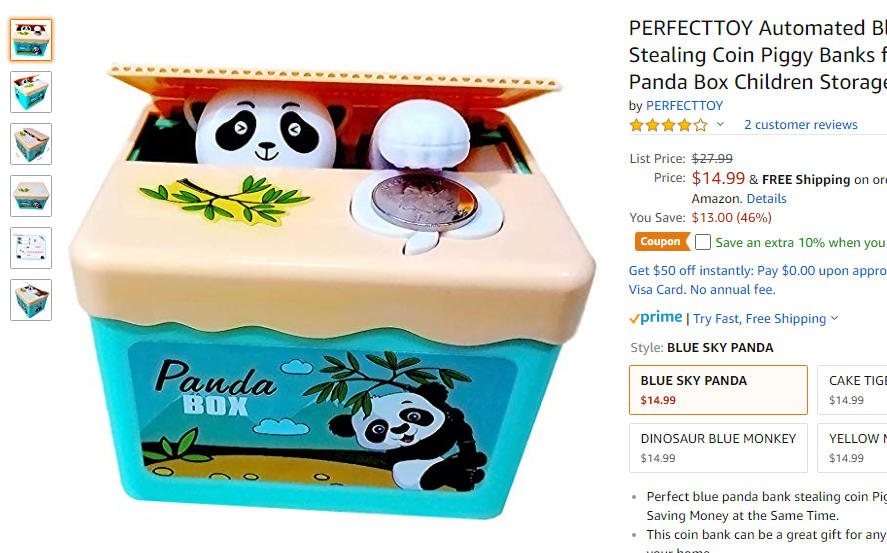
Task: Select the last product thumbnail
Action: [x=31, y=300]
